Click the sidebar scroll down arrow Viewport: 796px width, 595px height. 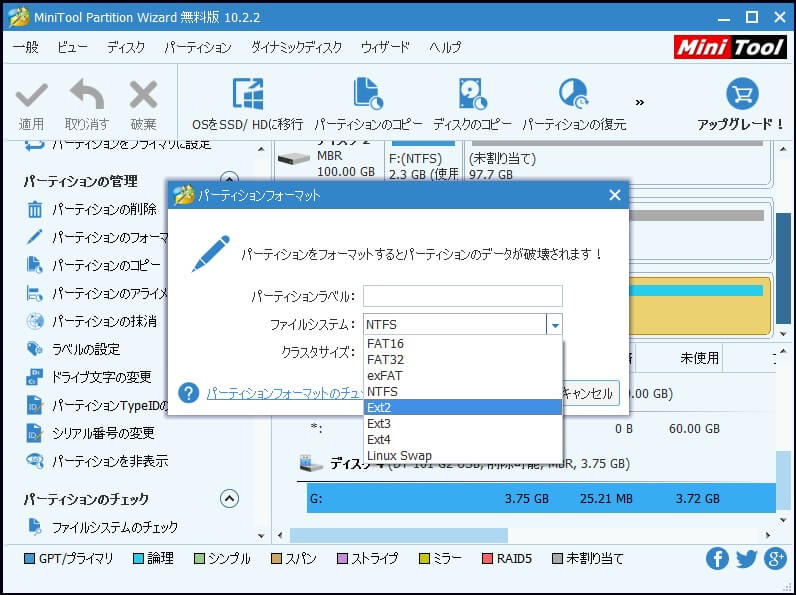click(x=261, y=535)
